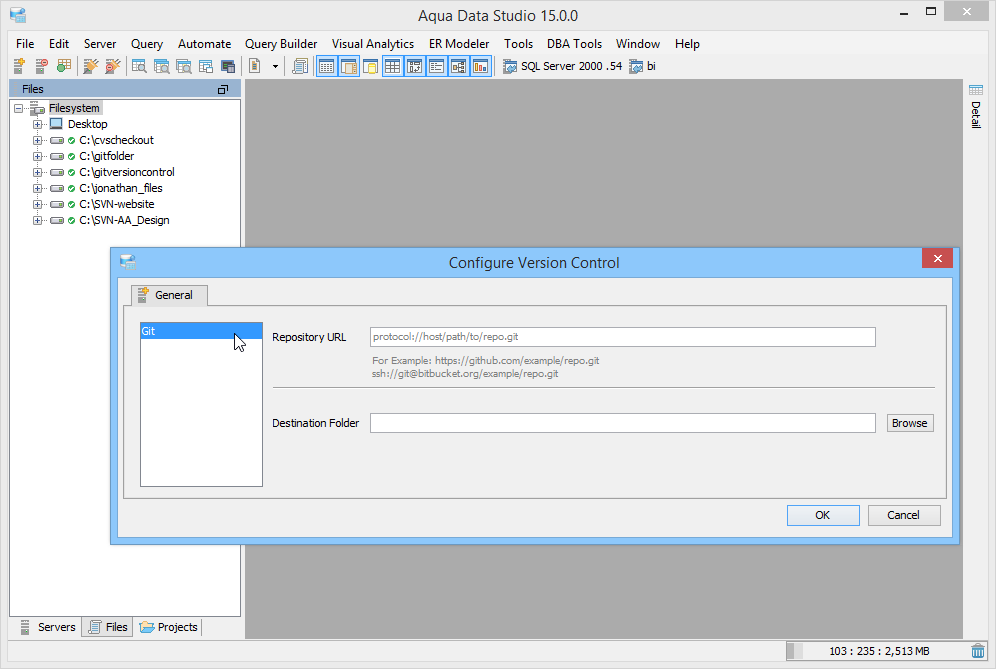The width and height of the screenshot is (996, 669).
Task: Select C:\jonathan_files in file tree
Action: (121, 188)
